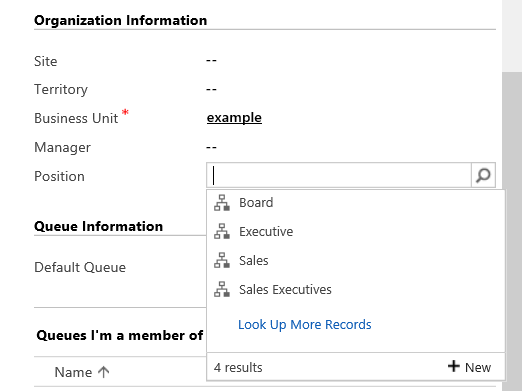Screen dimensions: 526x391
Task: Click the Queue Information section header
Action: point(99,226)
